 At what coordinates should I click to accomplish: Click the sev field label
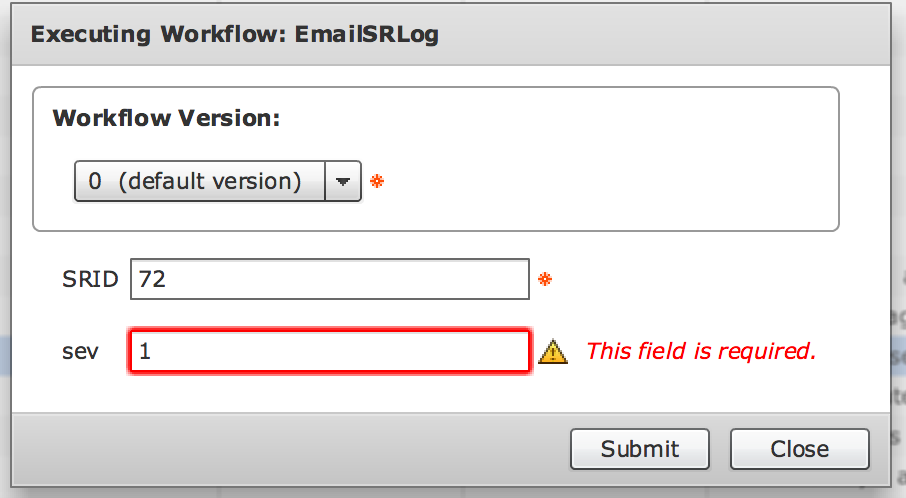pos(80,352)
